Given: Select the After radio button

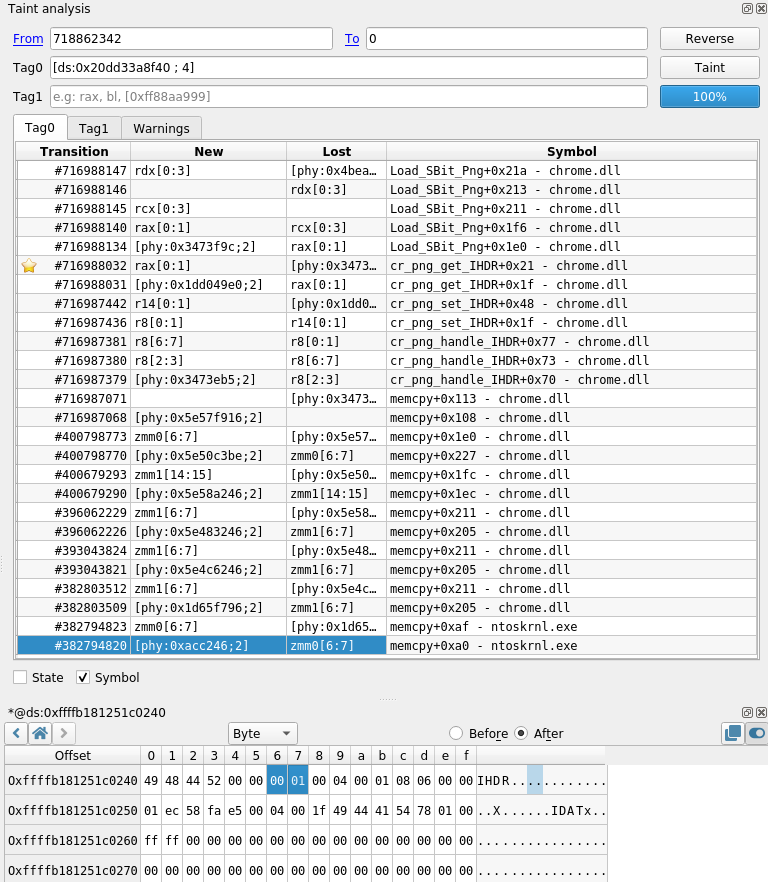Looking at the screenshot, I should [x=522, y=734].
